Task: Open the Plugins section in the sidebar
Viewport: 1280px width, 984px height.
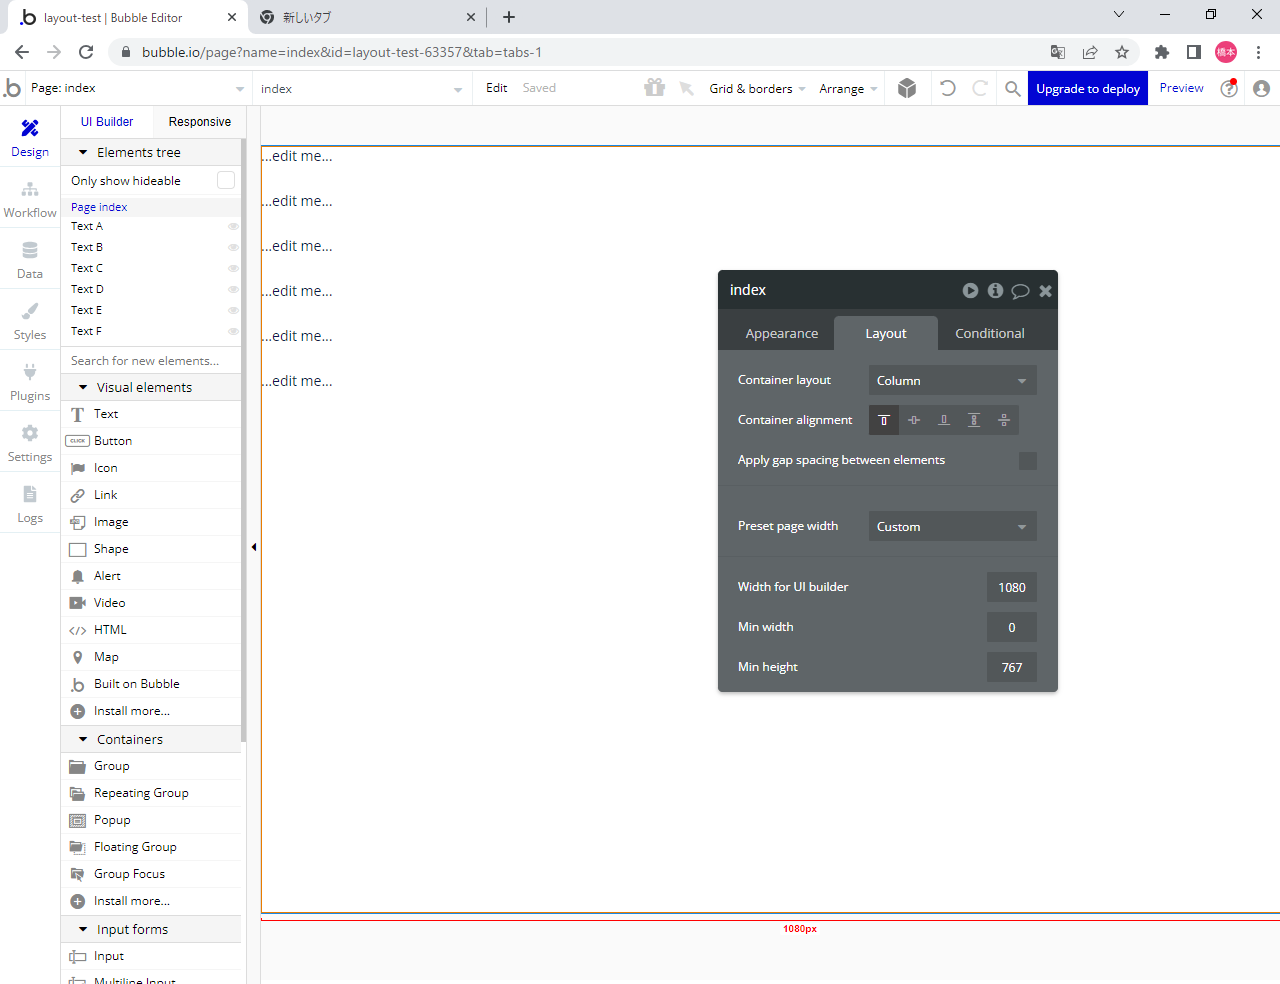Action: point(30,382)
